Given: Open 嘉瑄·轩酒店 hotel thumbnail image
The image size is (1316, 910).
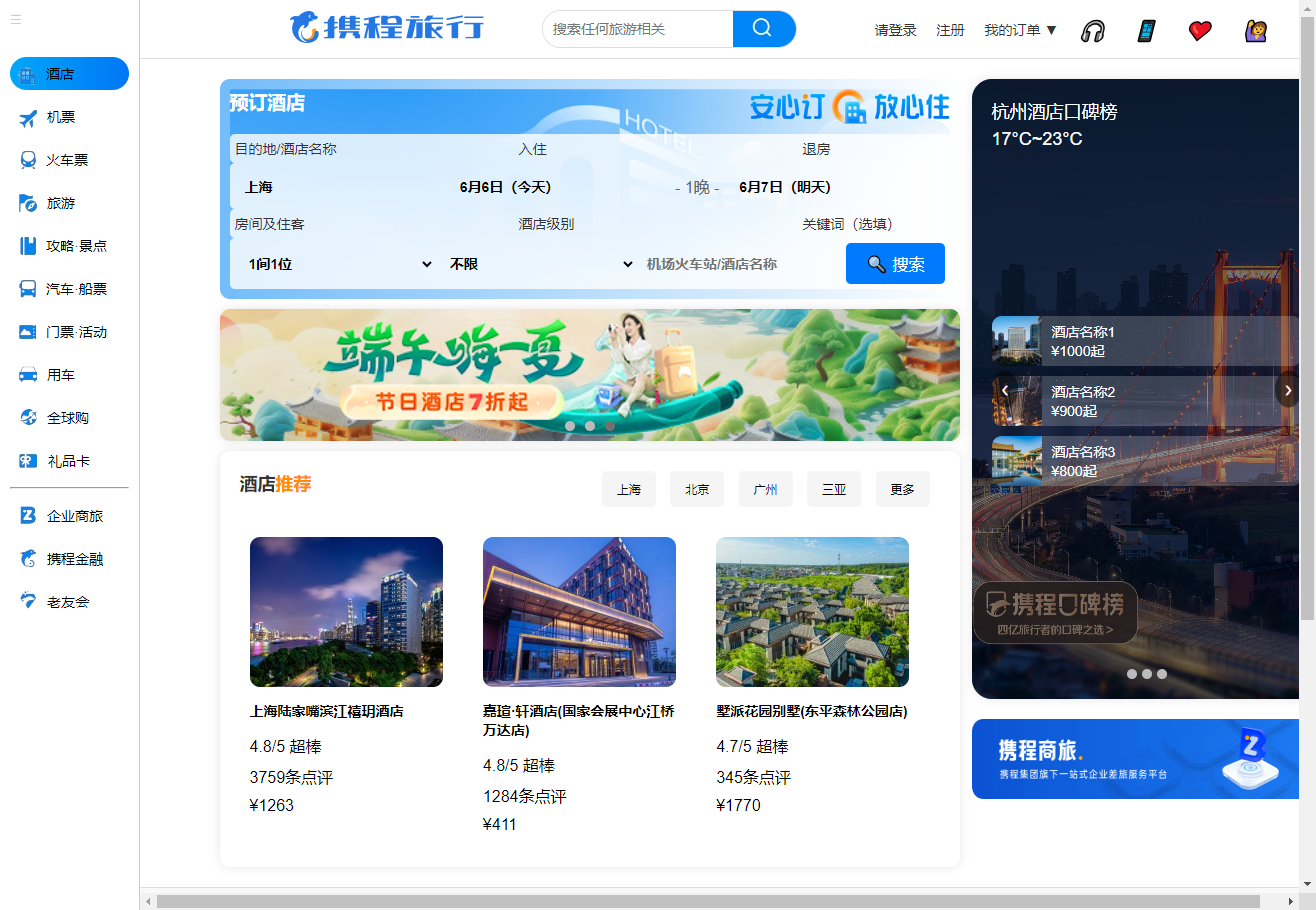Looking at the screenshot, I should click(579, 612).
